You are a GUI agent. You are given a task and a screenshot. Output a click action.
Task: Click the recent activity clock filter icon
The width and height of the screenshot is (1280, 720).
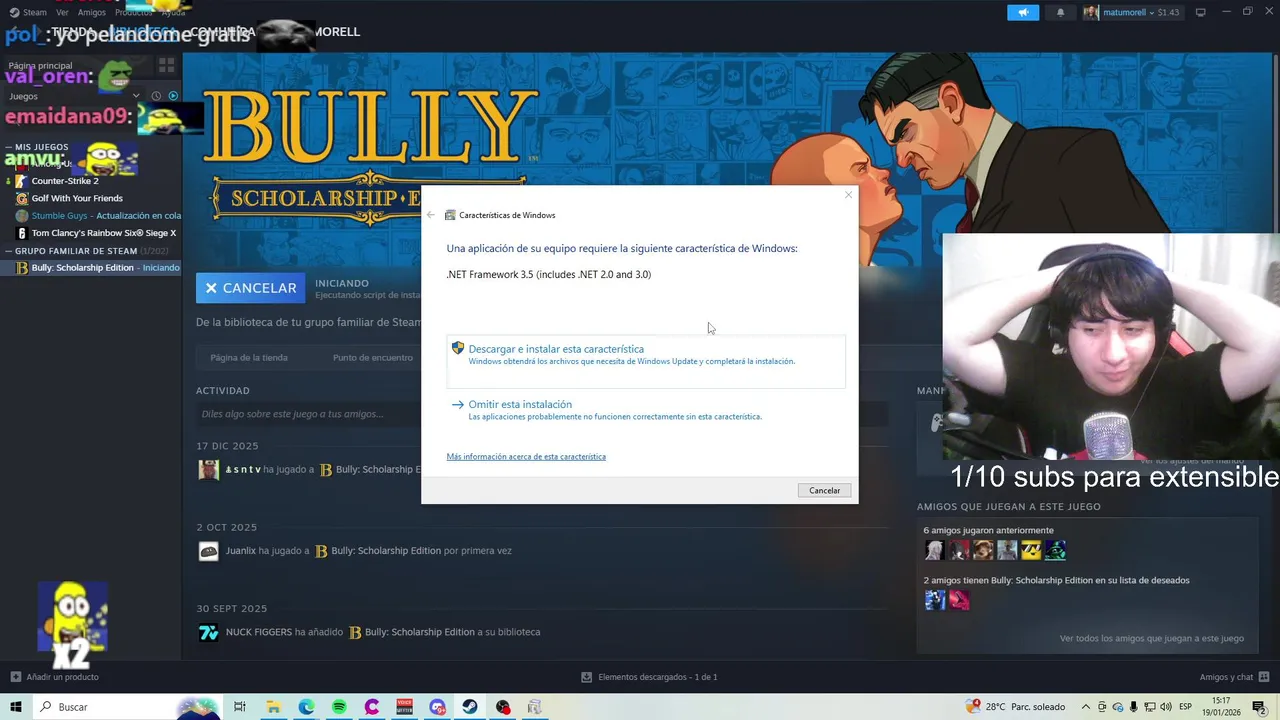coord(156,96)
